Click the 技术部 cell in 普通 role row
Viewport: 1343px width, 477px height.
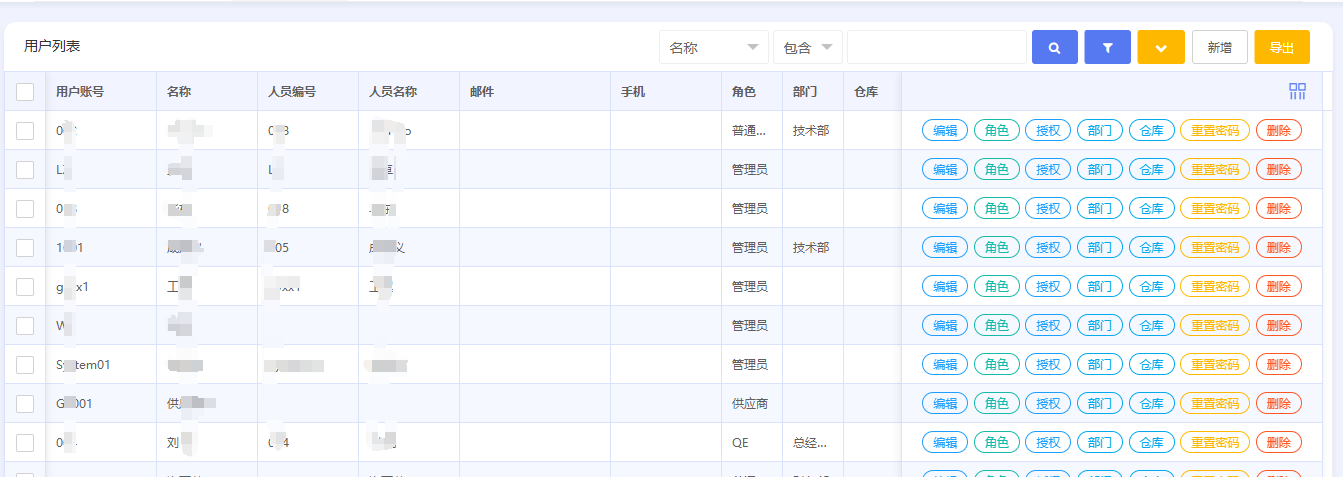(811, 130)
